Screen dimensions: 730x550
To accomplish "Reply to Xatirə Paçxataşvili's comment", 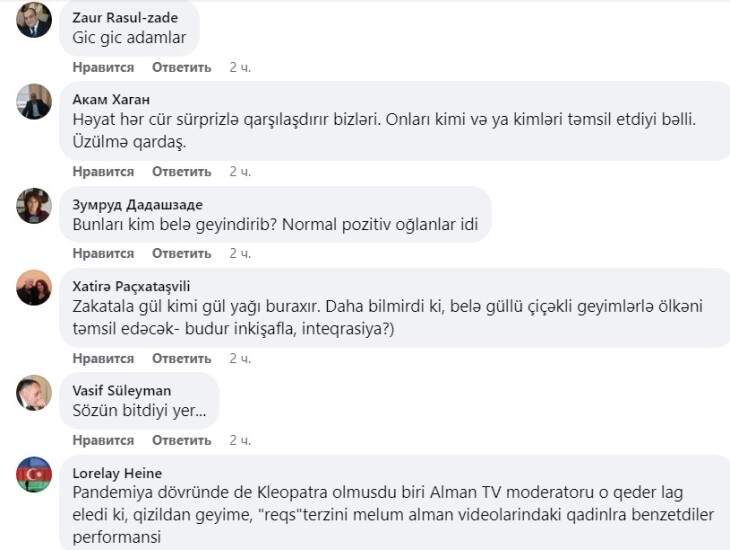I will (x=181, y=358).
